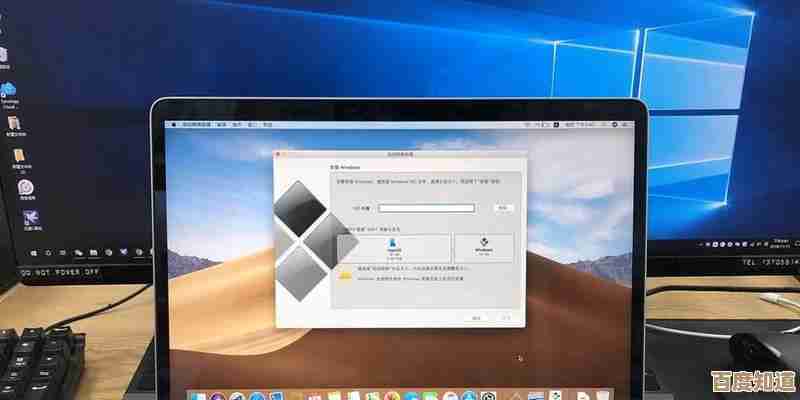
Task: Click the Boot Camp diamond logo
Action: pyautogui.click(x=307, y=229)
